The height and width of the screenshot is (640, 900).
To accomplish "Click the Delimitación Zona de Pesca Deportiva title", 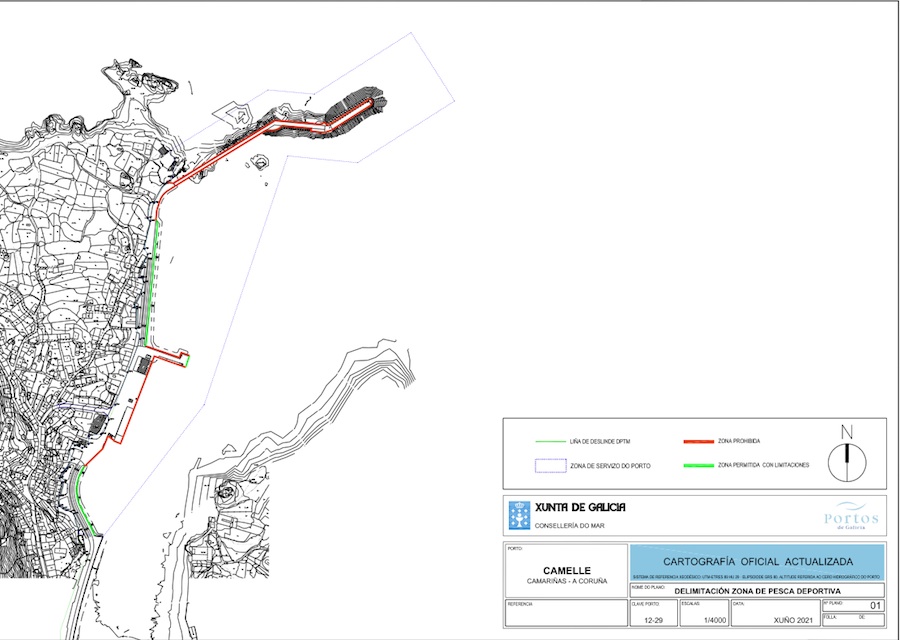I will pos(756,591).
